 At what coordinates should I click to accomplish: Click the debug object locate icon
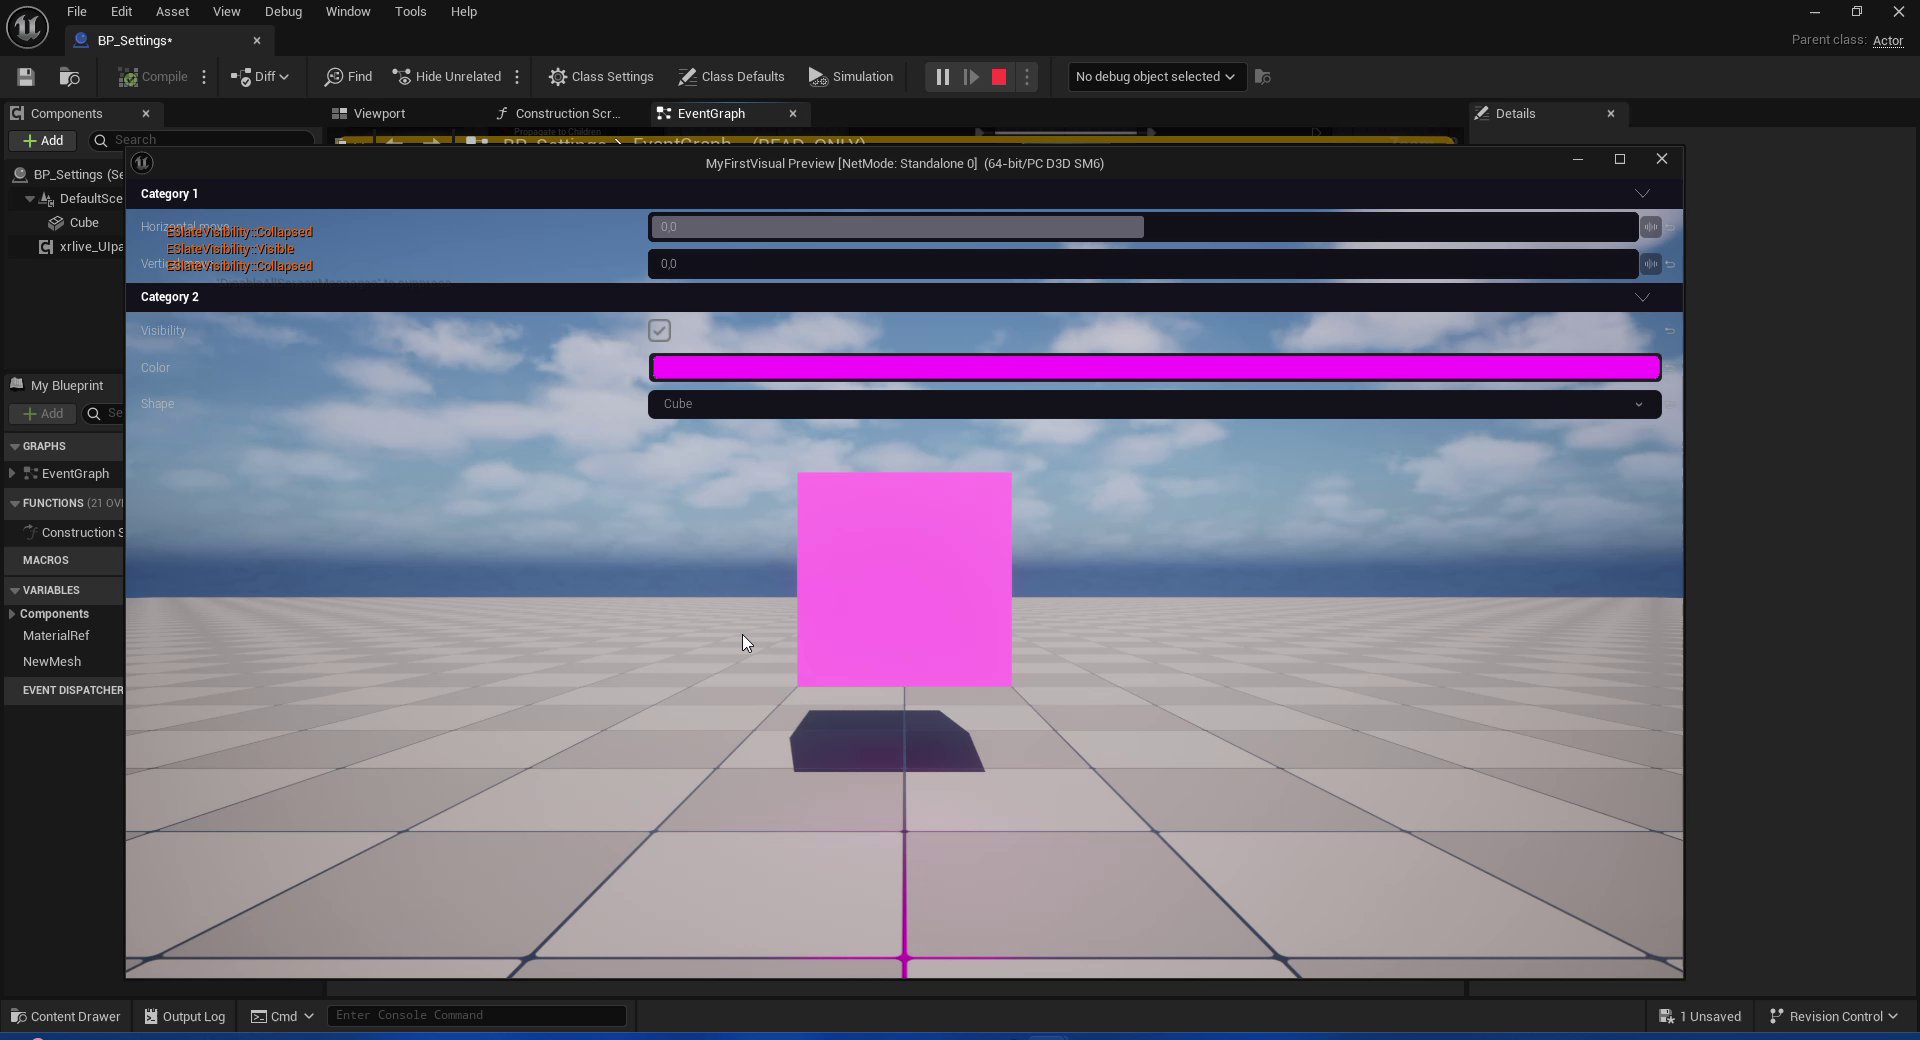pos(1263,77)
